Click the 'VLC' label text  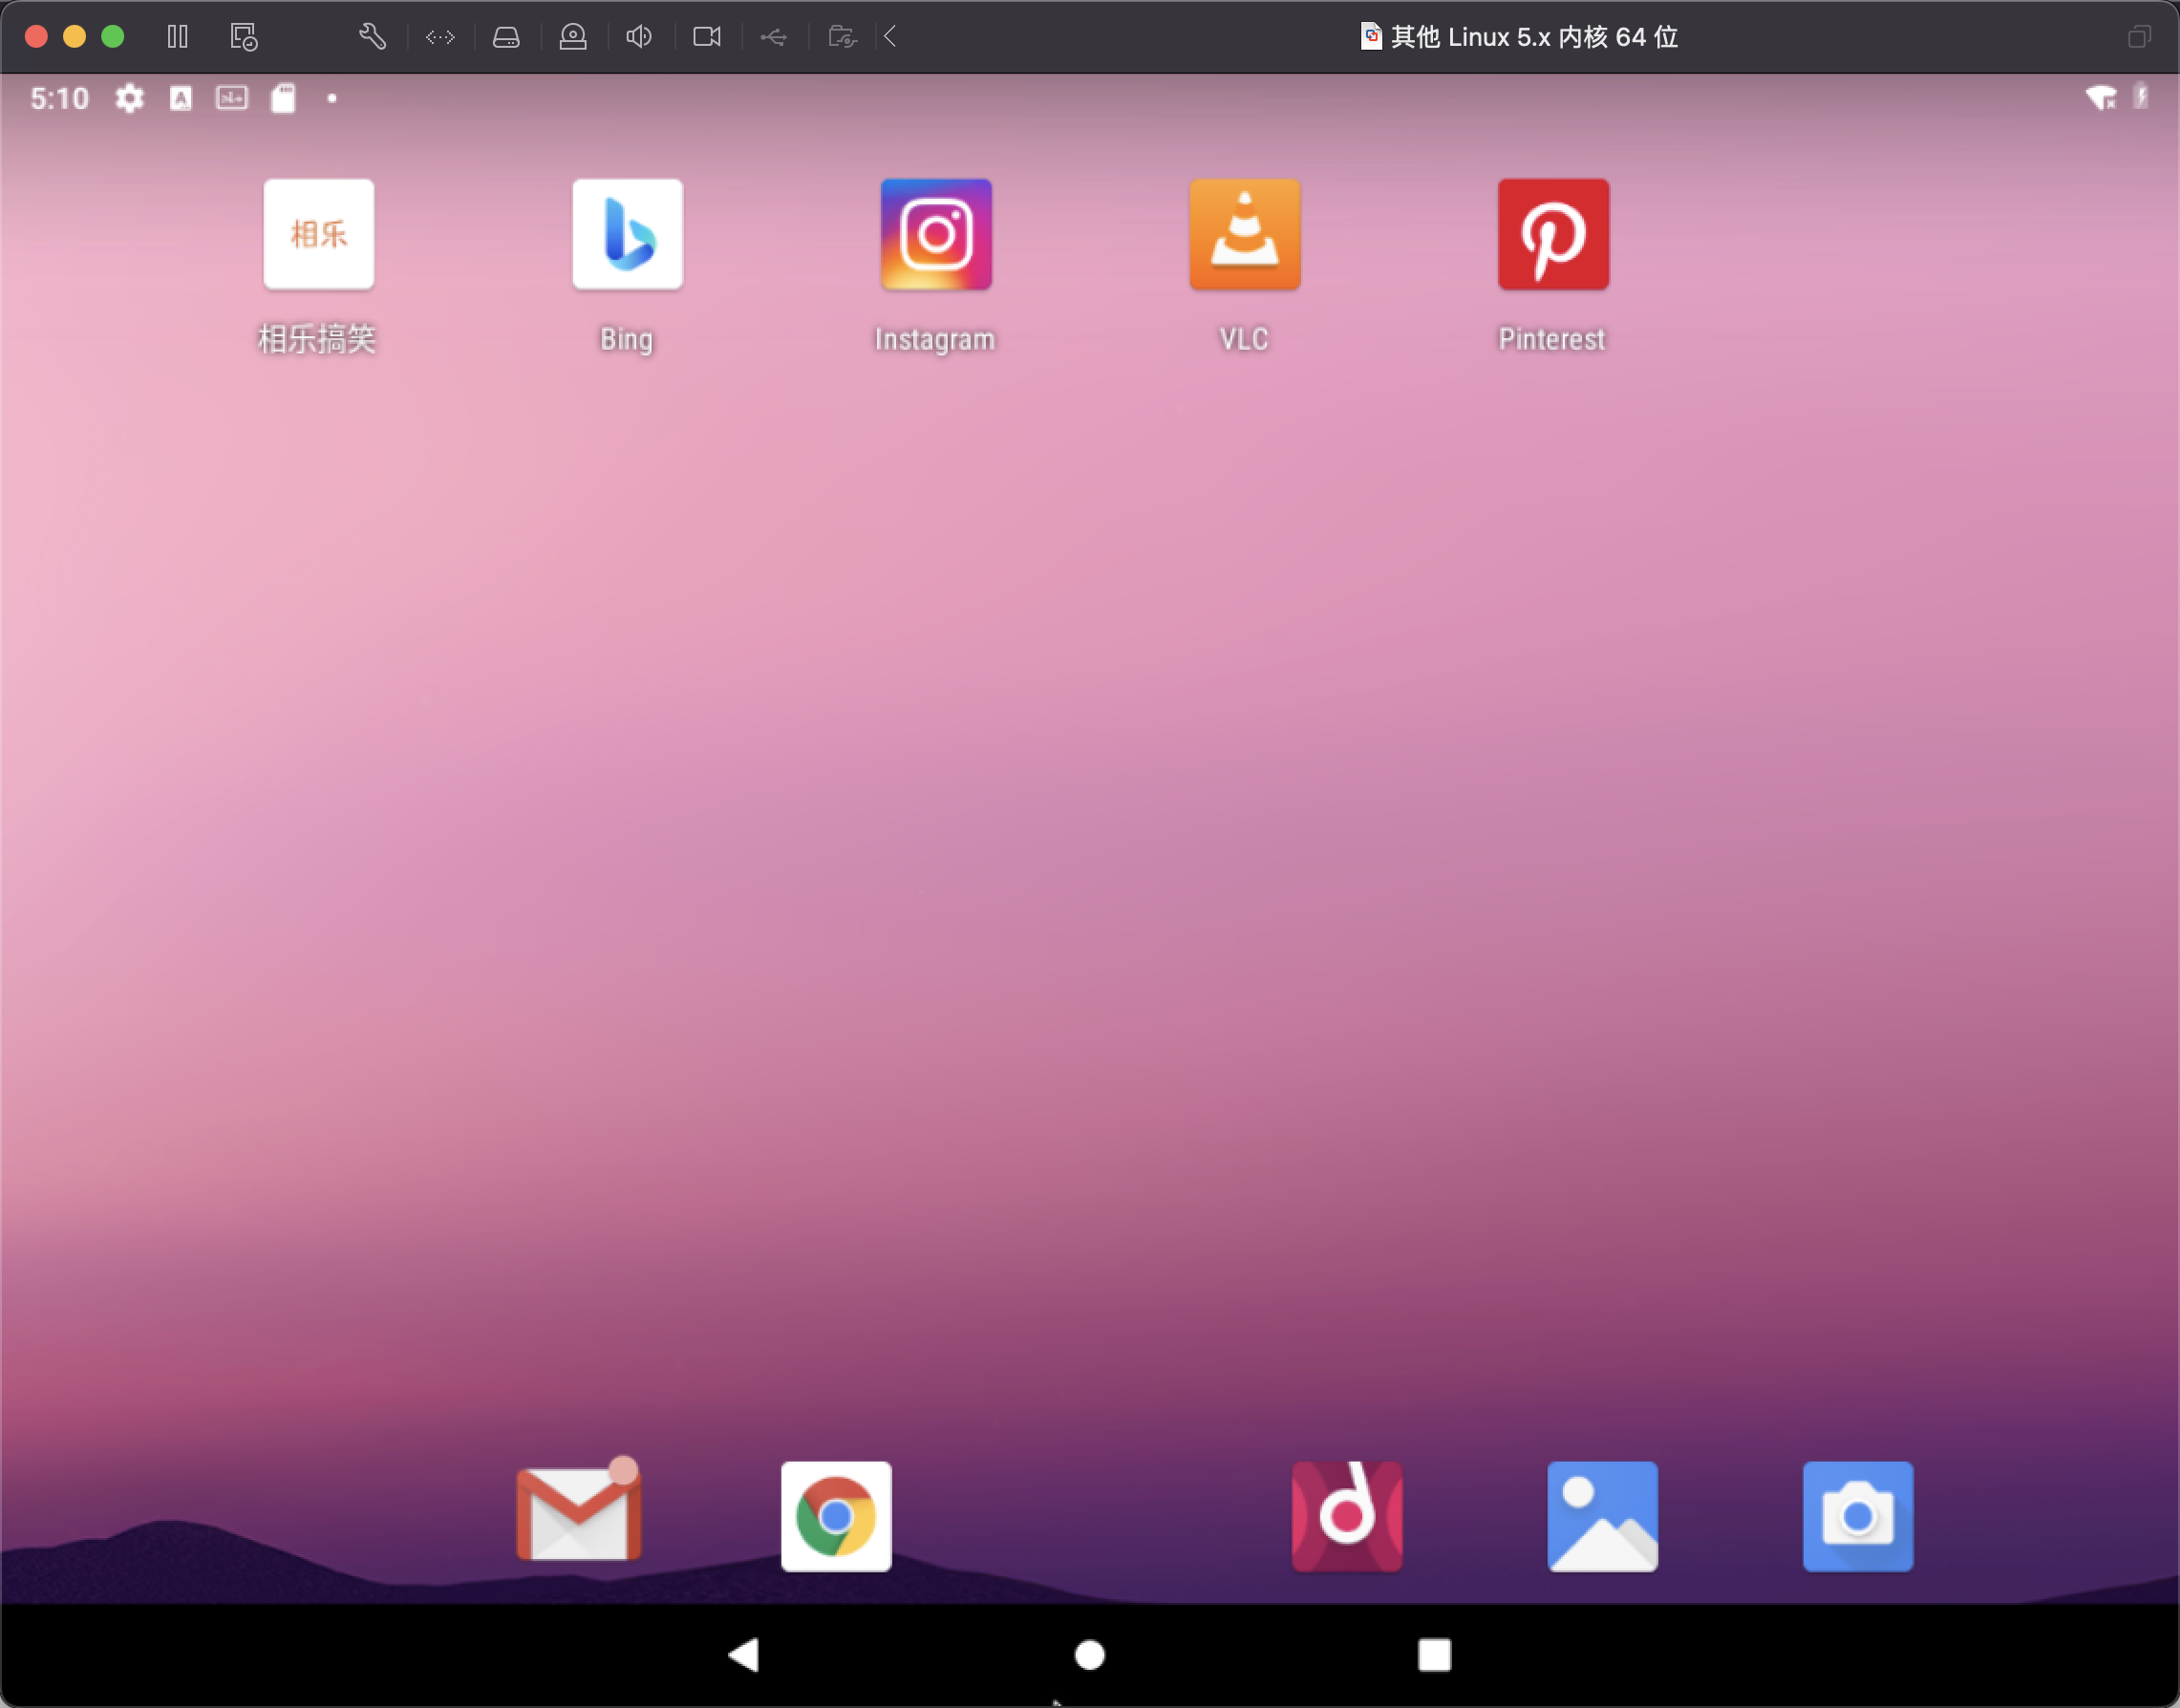1244,339
